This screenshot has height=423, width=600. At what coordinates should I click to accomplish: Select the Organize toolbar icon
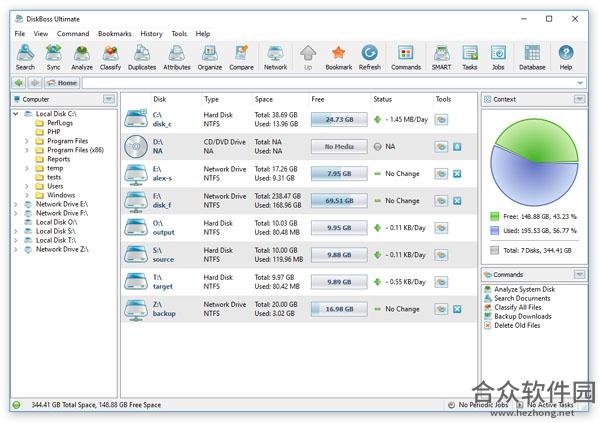(x=210, y=57)
